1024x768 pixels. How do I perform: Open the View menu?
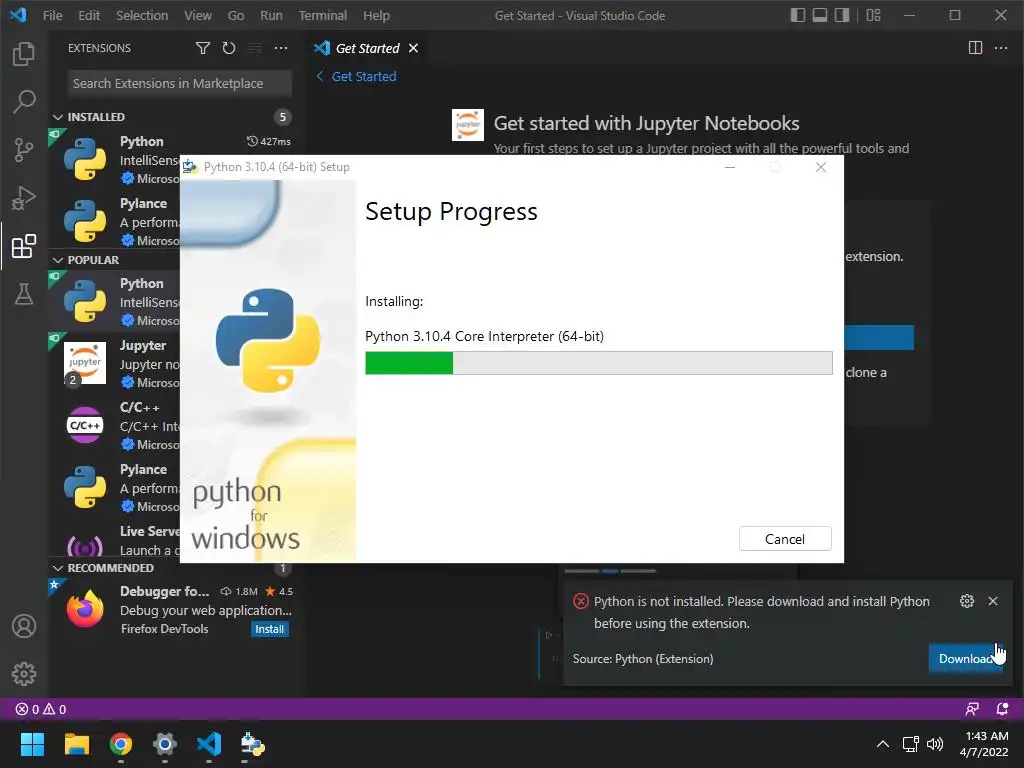coord(197,15)
